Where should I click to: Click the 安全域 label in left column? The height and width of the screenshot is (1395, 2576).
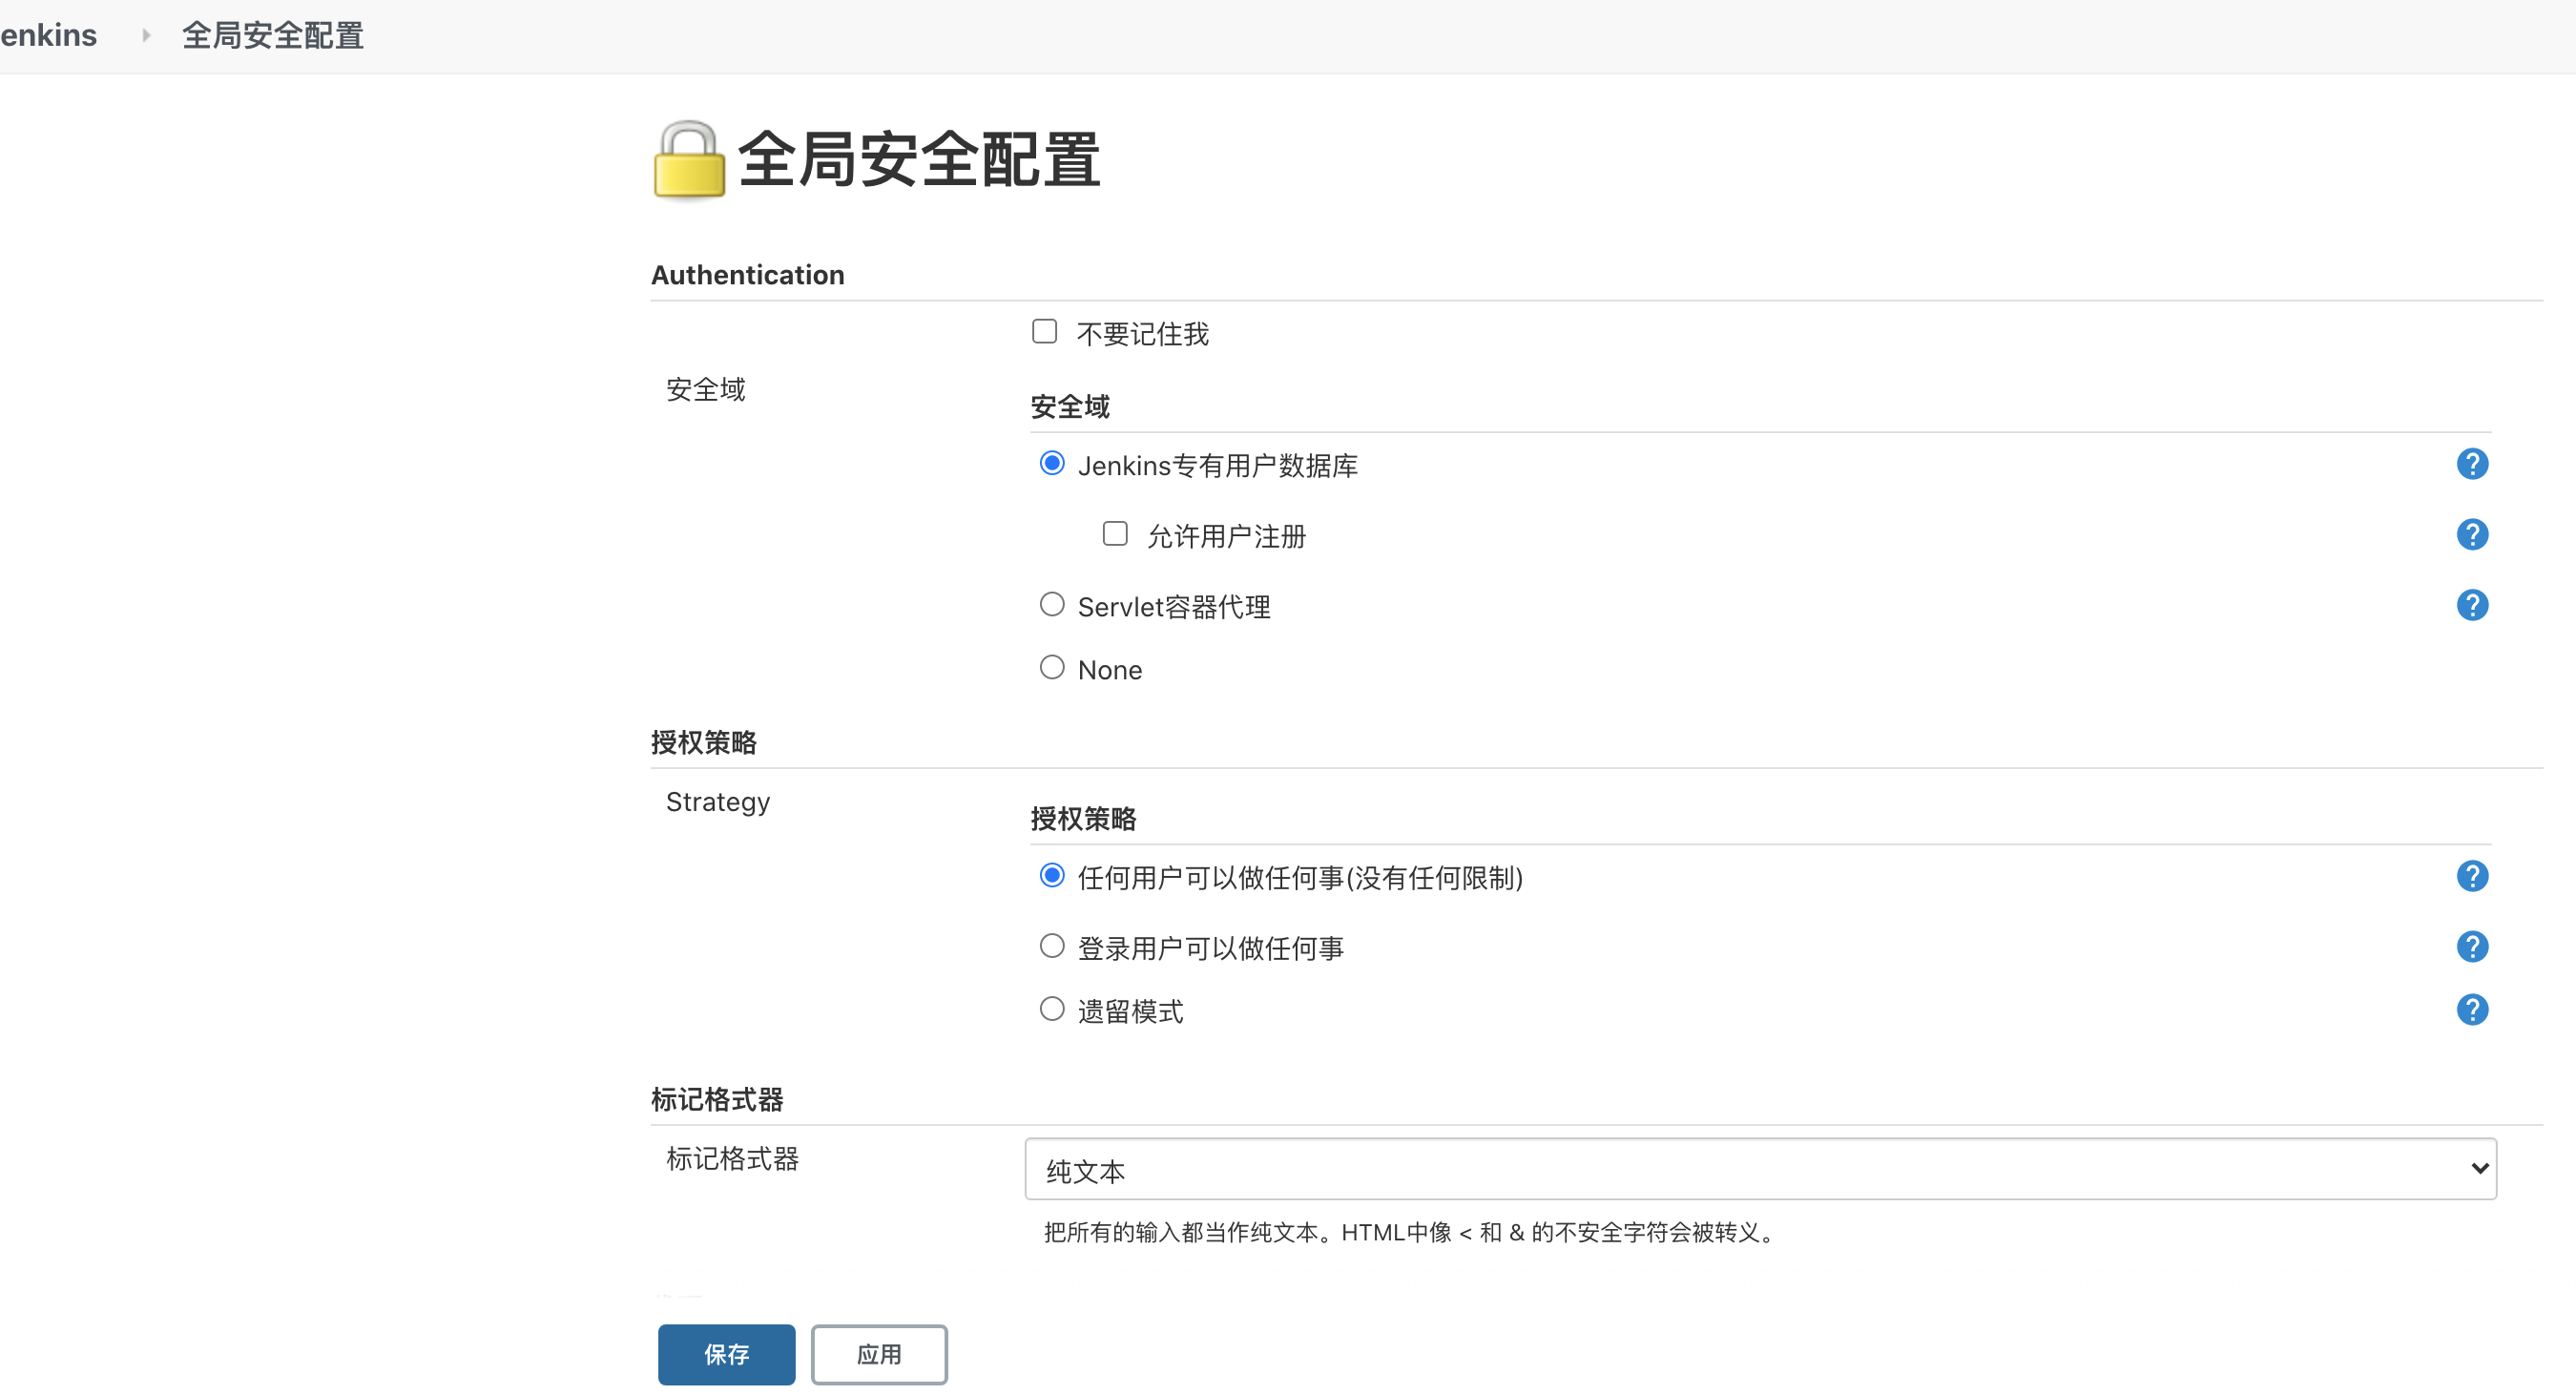pos(705,390)
